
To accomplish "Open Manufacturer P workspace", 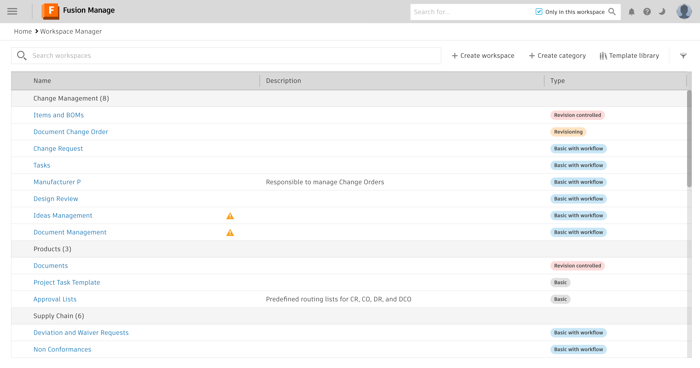I will (57, 182).
